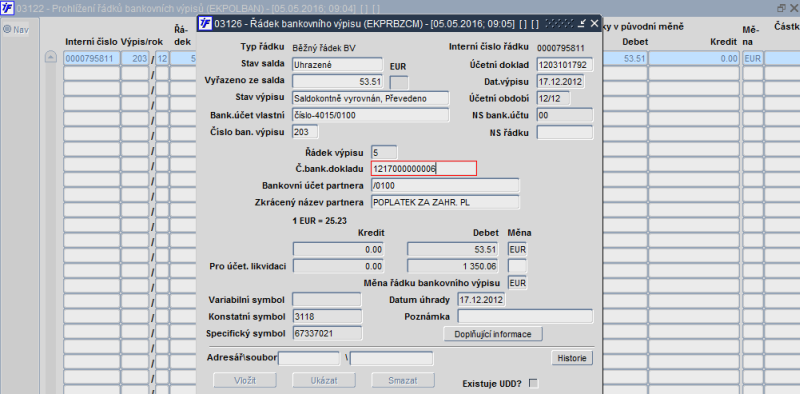Viewport: 800px width, 394px height.
Task: Click the Doplňující informace button
Action: 492,334
